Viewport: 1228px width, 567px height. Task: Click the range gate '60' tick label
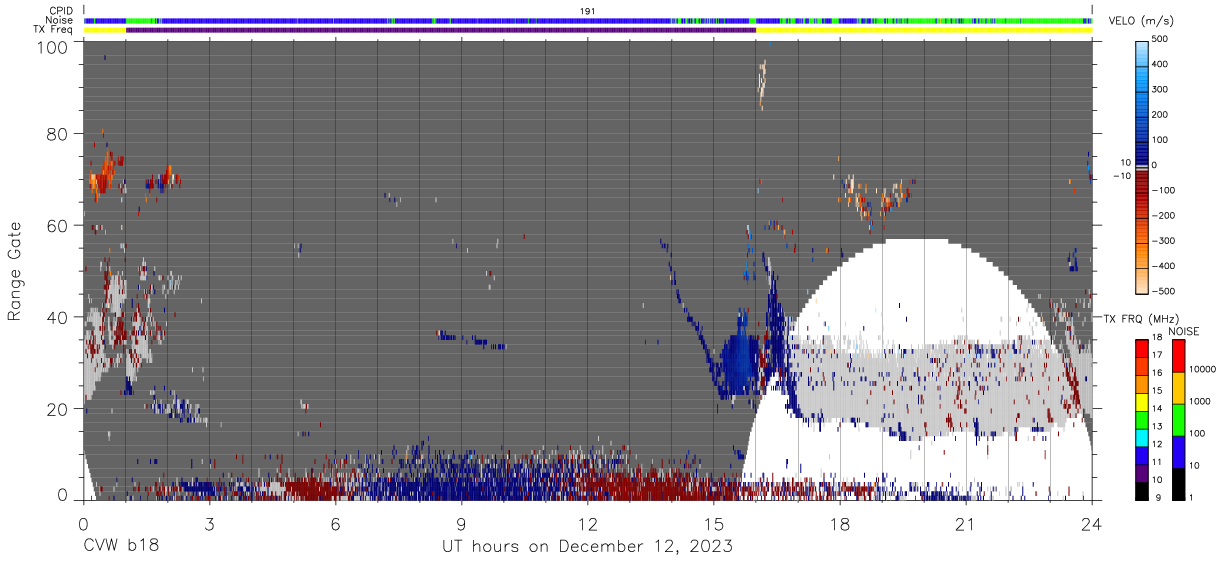coord(58,226)
